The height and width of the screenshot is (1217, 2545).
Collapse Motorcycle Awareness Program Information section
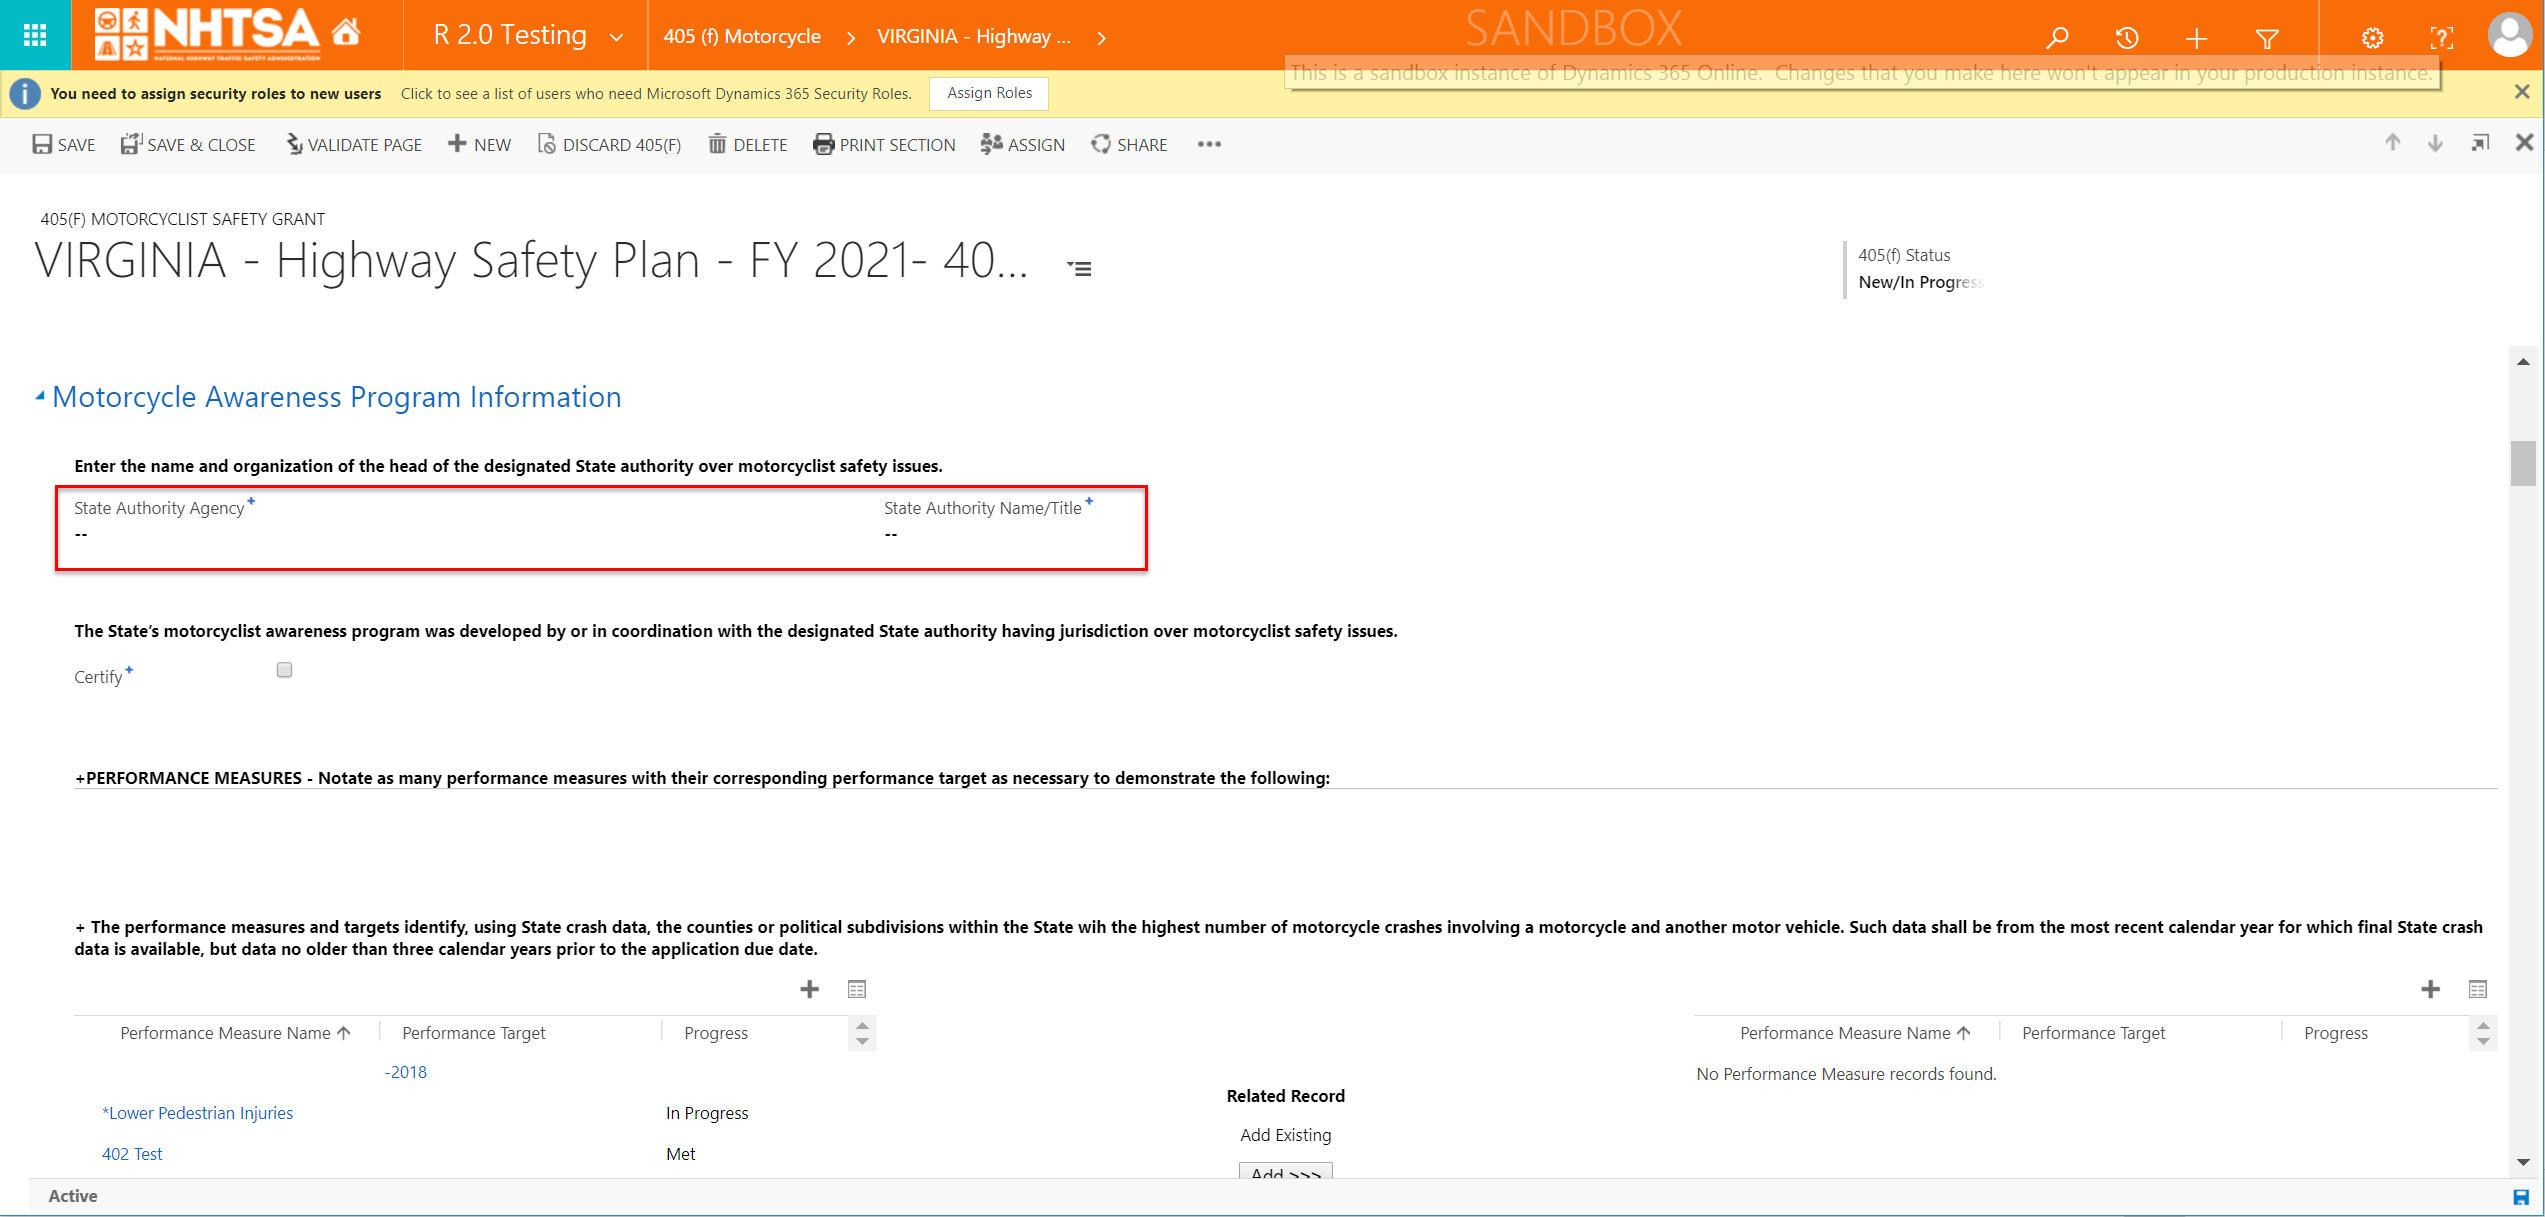[40, 397]
